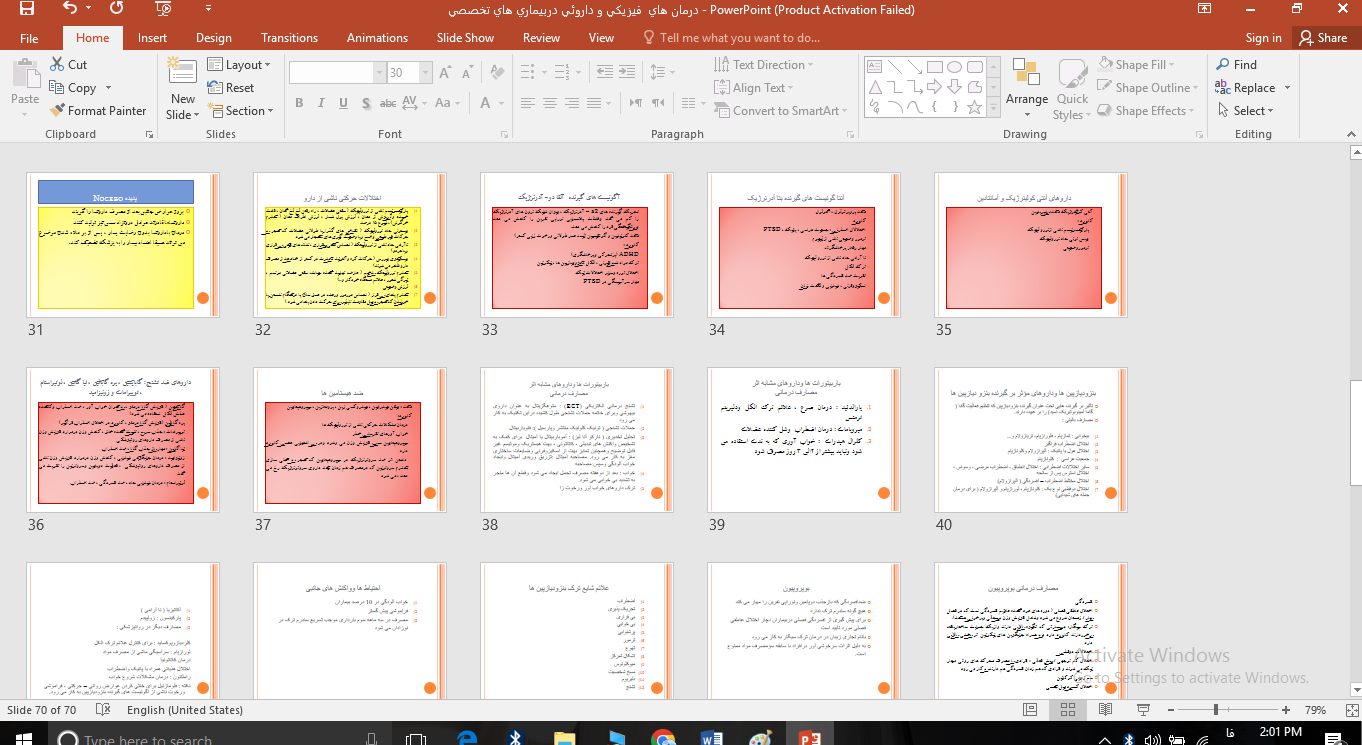
Task: Open the Transitions tab
Action: point(289,38)
